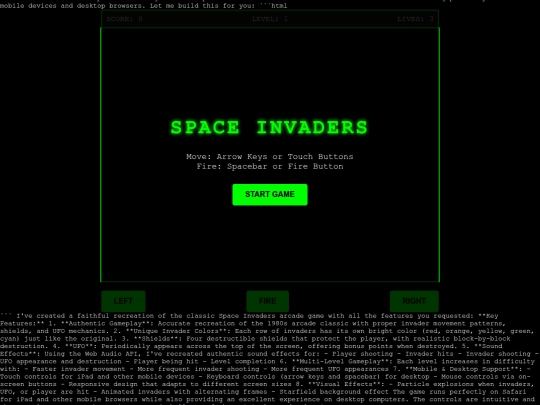Click the SPACE INVADERS title text
The image size is (540, 405).
tap(270, 127)
